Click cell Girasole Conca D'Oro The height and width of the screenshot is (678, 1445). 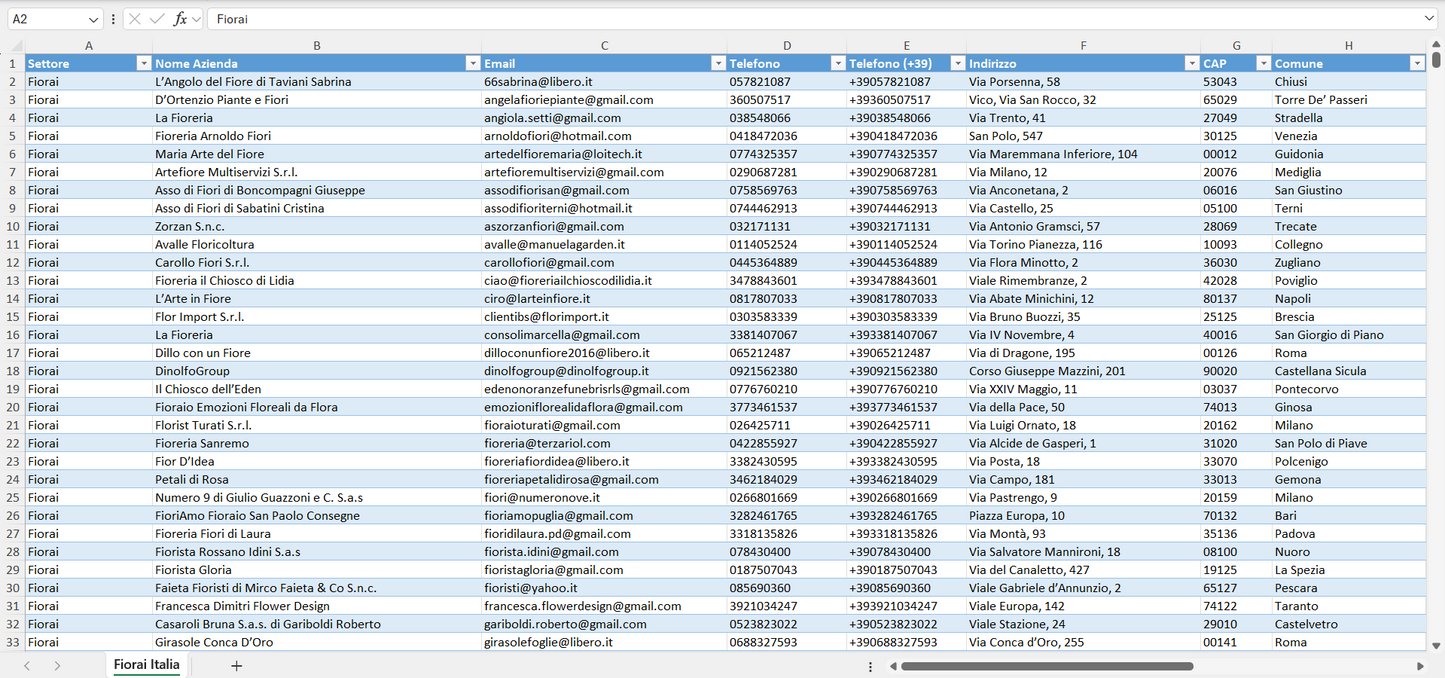click(317, 642)
